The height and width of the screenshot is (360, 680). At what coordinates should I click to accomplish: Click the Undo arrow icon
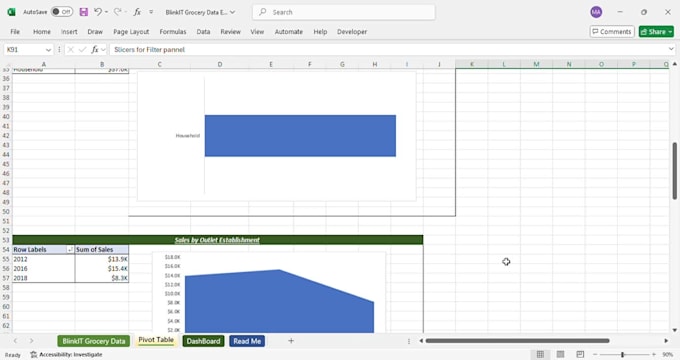point(98,12)
